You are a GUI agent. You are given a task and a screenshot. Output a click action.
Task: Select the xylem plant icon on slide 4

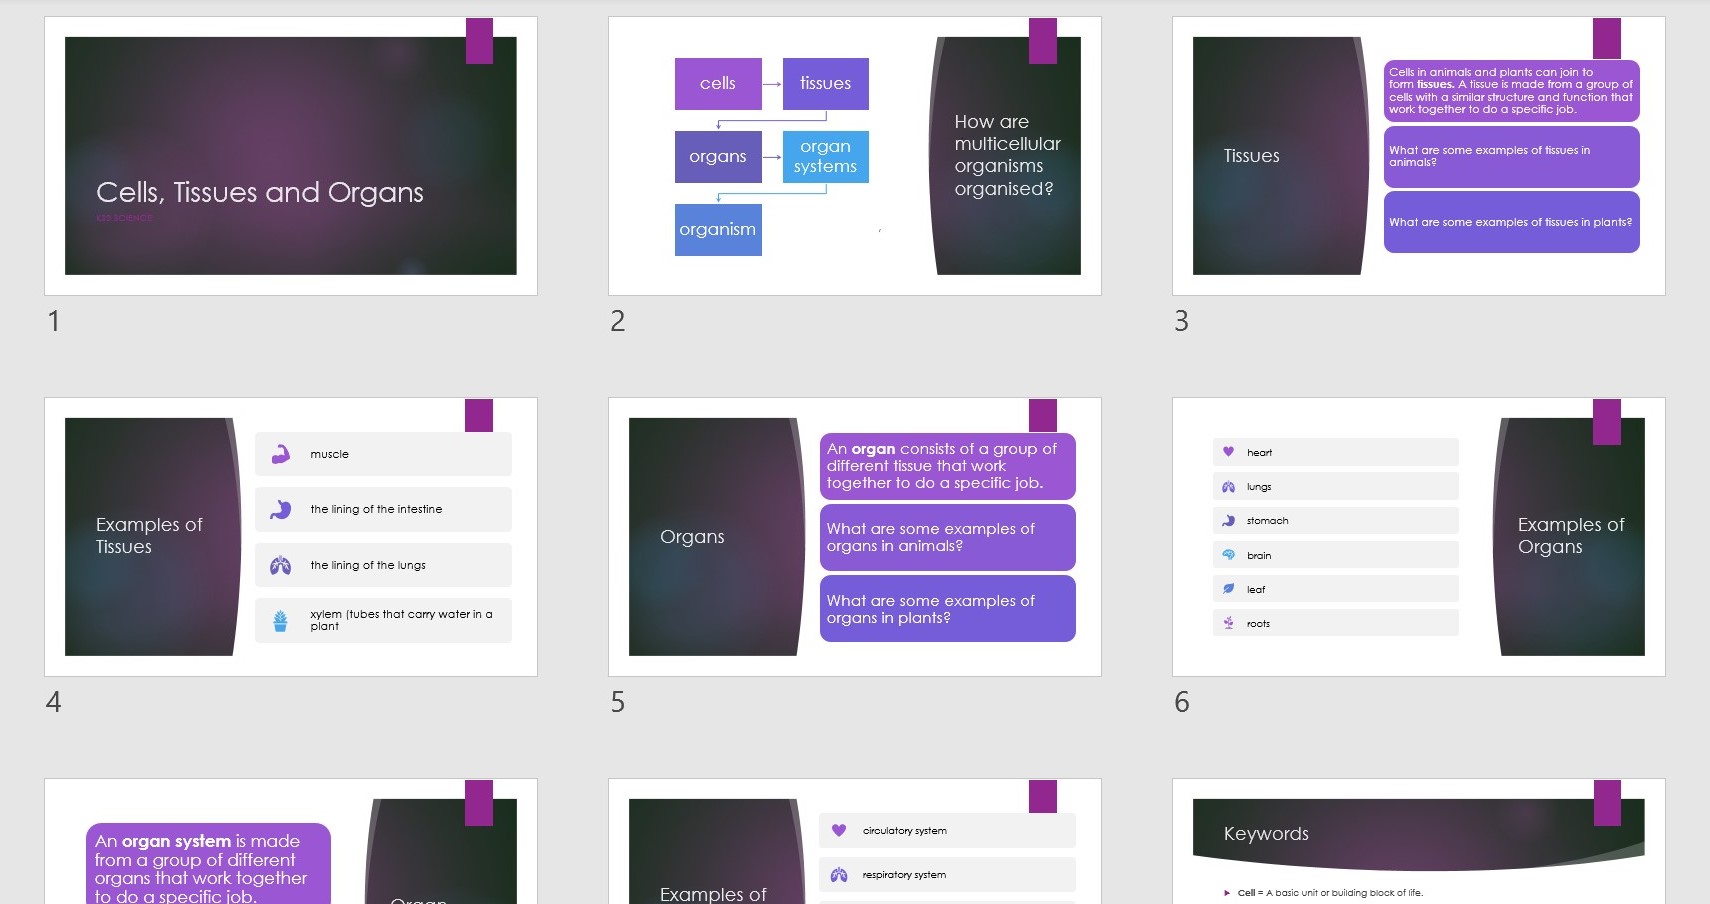coord(282,619)
